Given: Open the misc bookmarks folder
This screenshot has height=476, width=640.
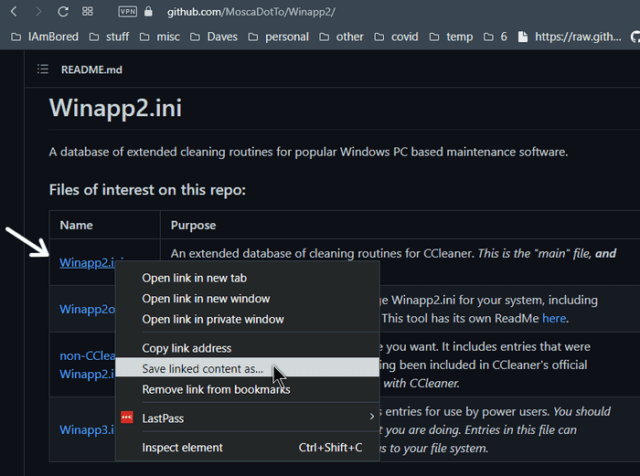Looking at the screenshot, I should pos(160,37).
